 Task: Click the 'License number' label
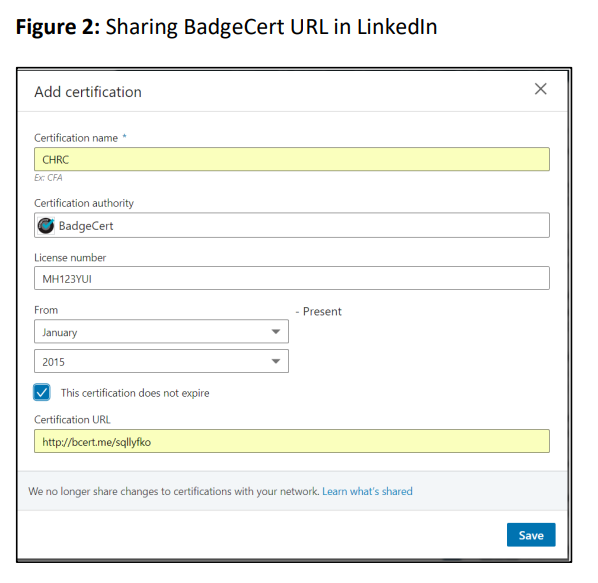click(70, 258)
